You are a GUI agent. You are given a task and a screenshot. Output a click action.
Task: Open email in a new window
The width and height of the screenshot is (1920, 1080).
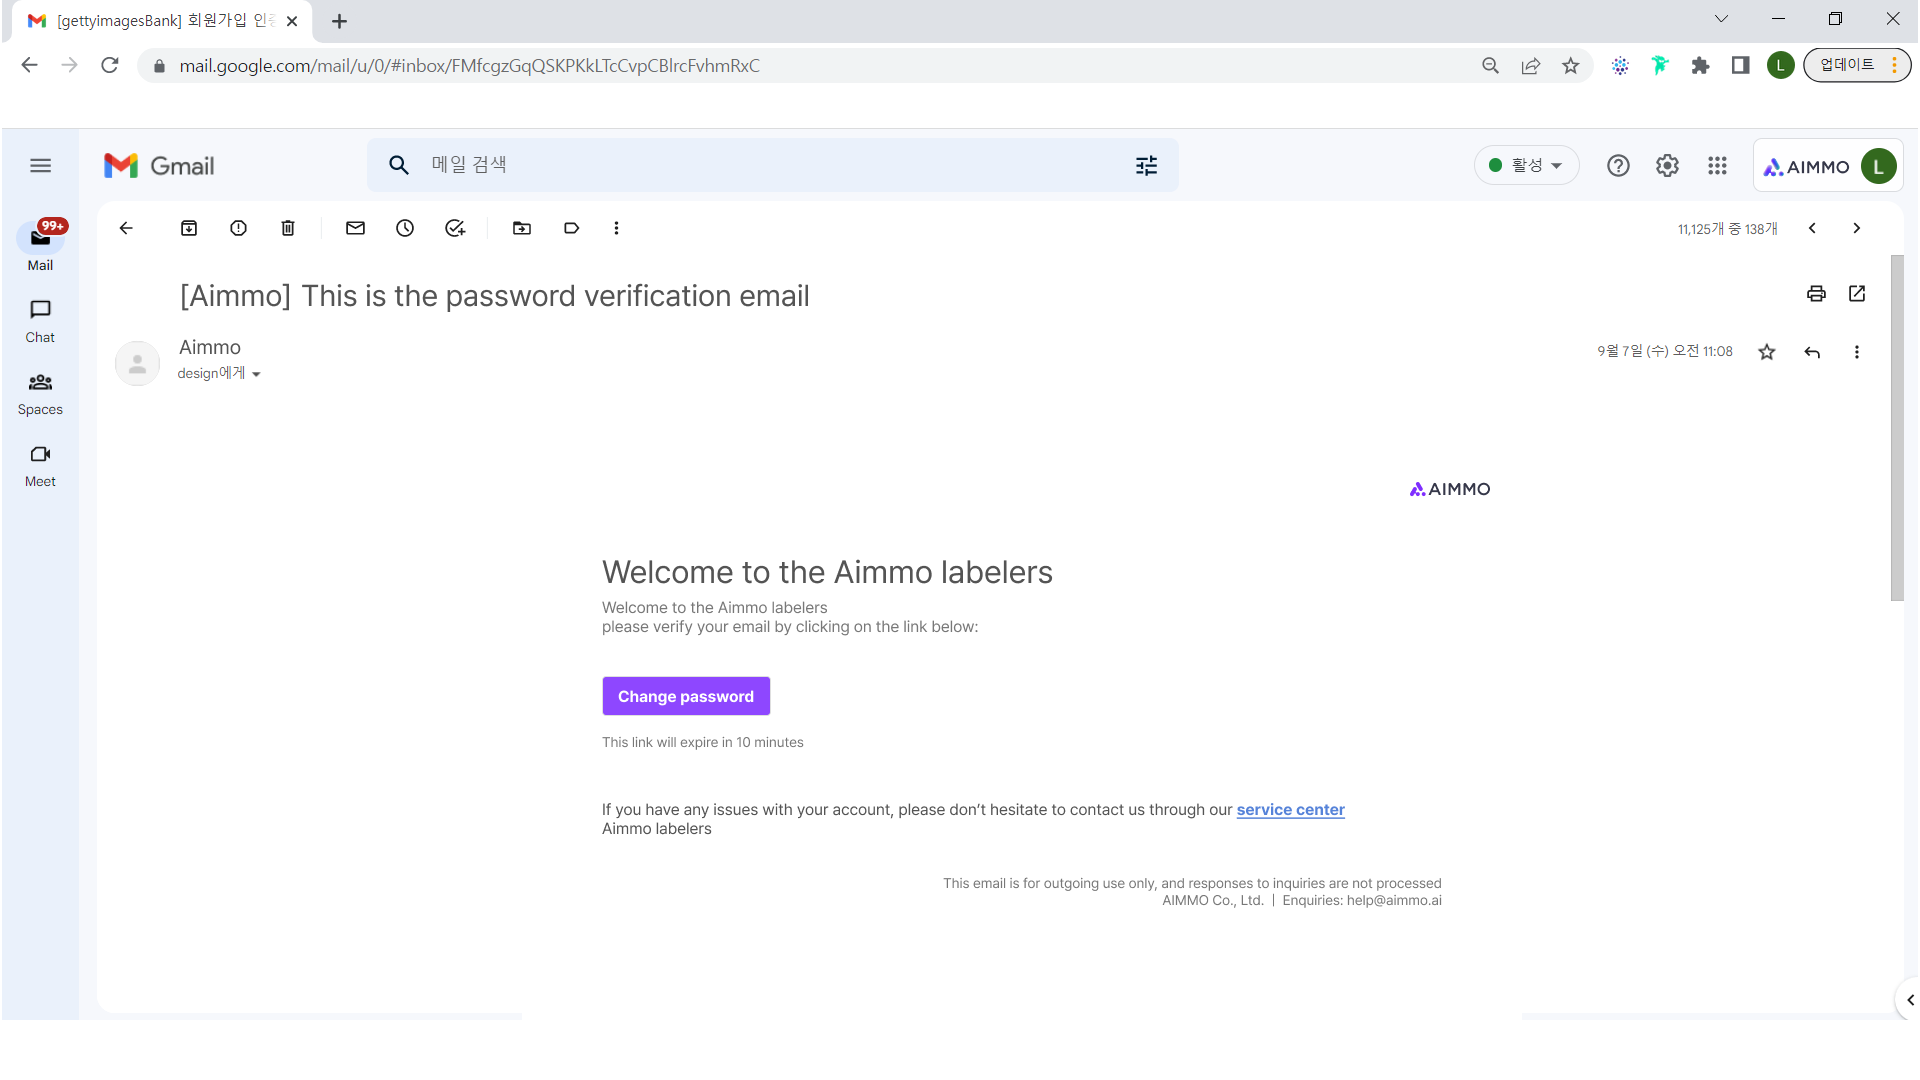click(1857, 293)
